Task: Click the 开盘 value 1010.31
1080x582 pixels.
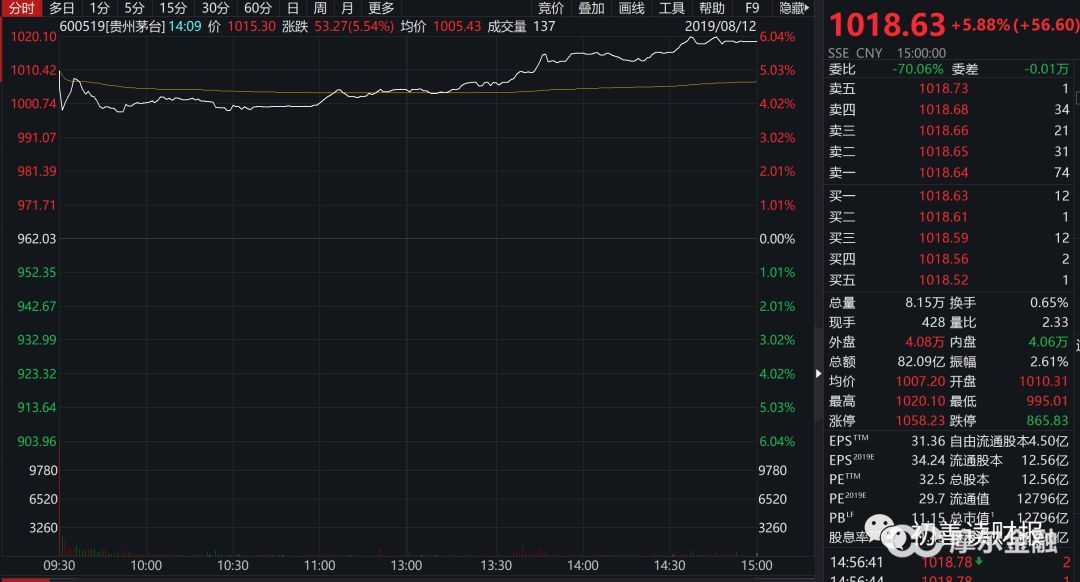Action: point(1043,381)
